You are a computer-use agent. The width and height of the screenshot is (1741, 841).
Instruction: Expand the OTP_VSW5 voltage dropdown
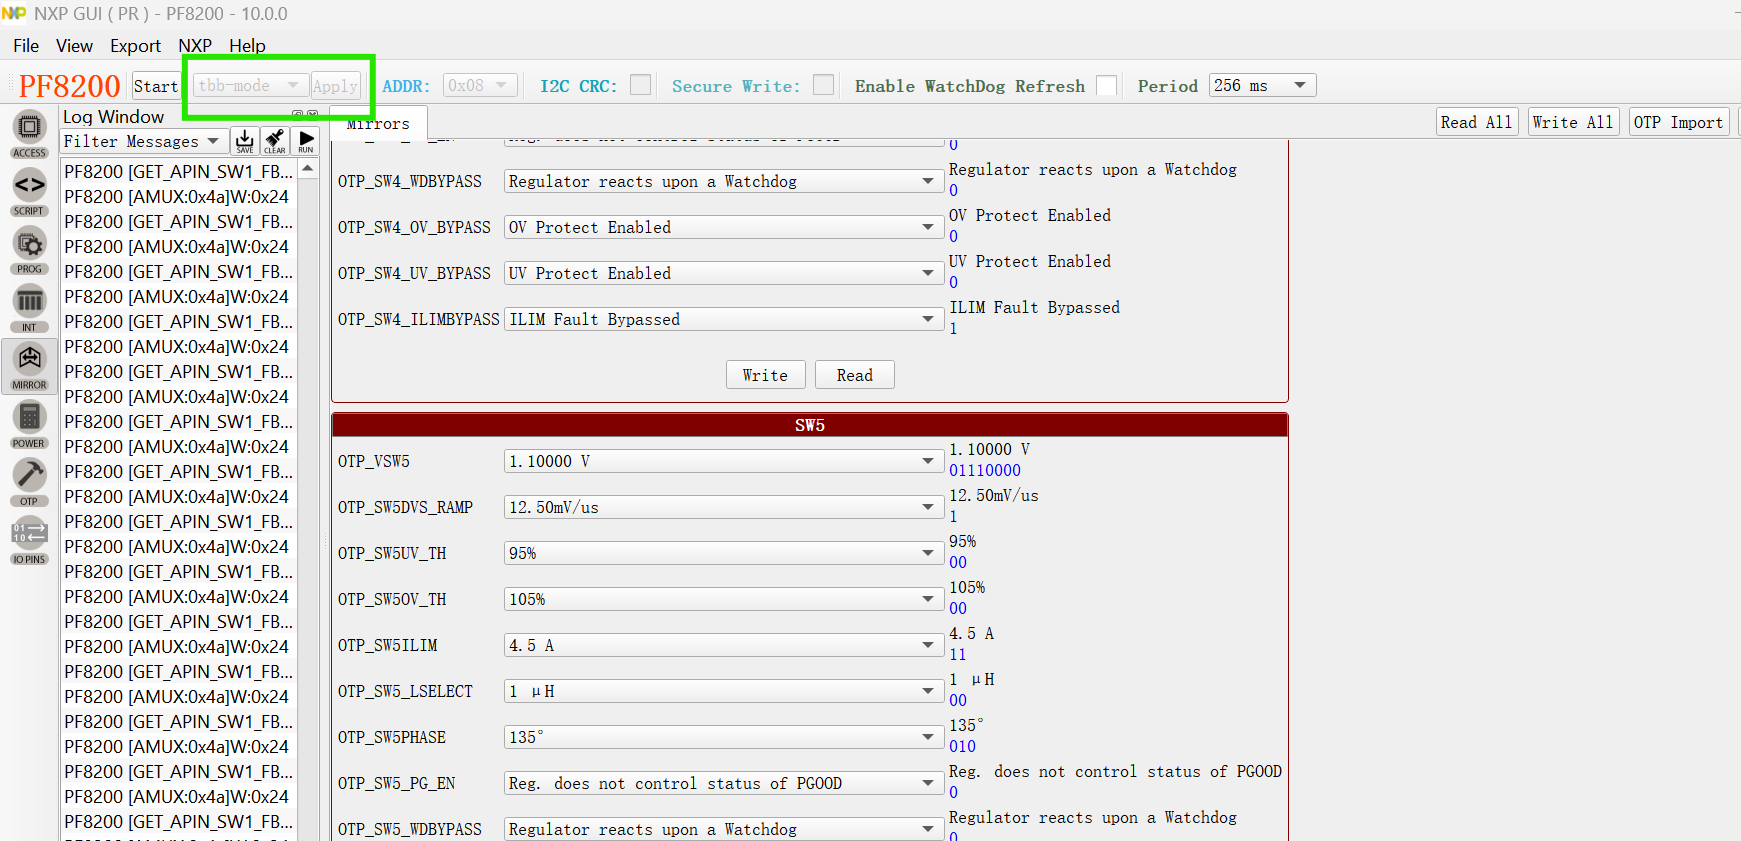tap(723, 461)
